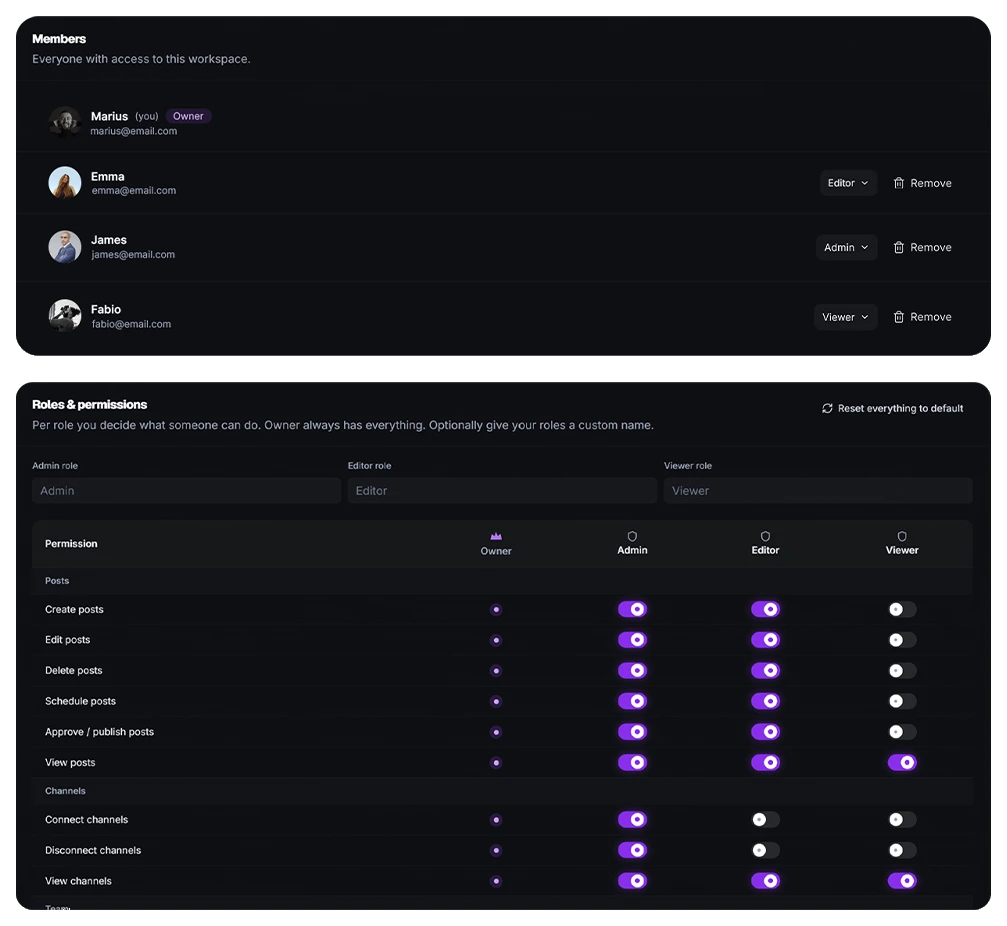Toggle View posts for Admin
The image size is (1007, 926).
(632, 762)
